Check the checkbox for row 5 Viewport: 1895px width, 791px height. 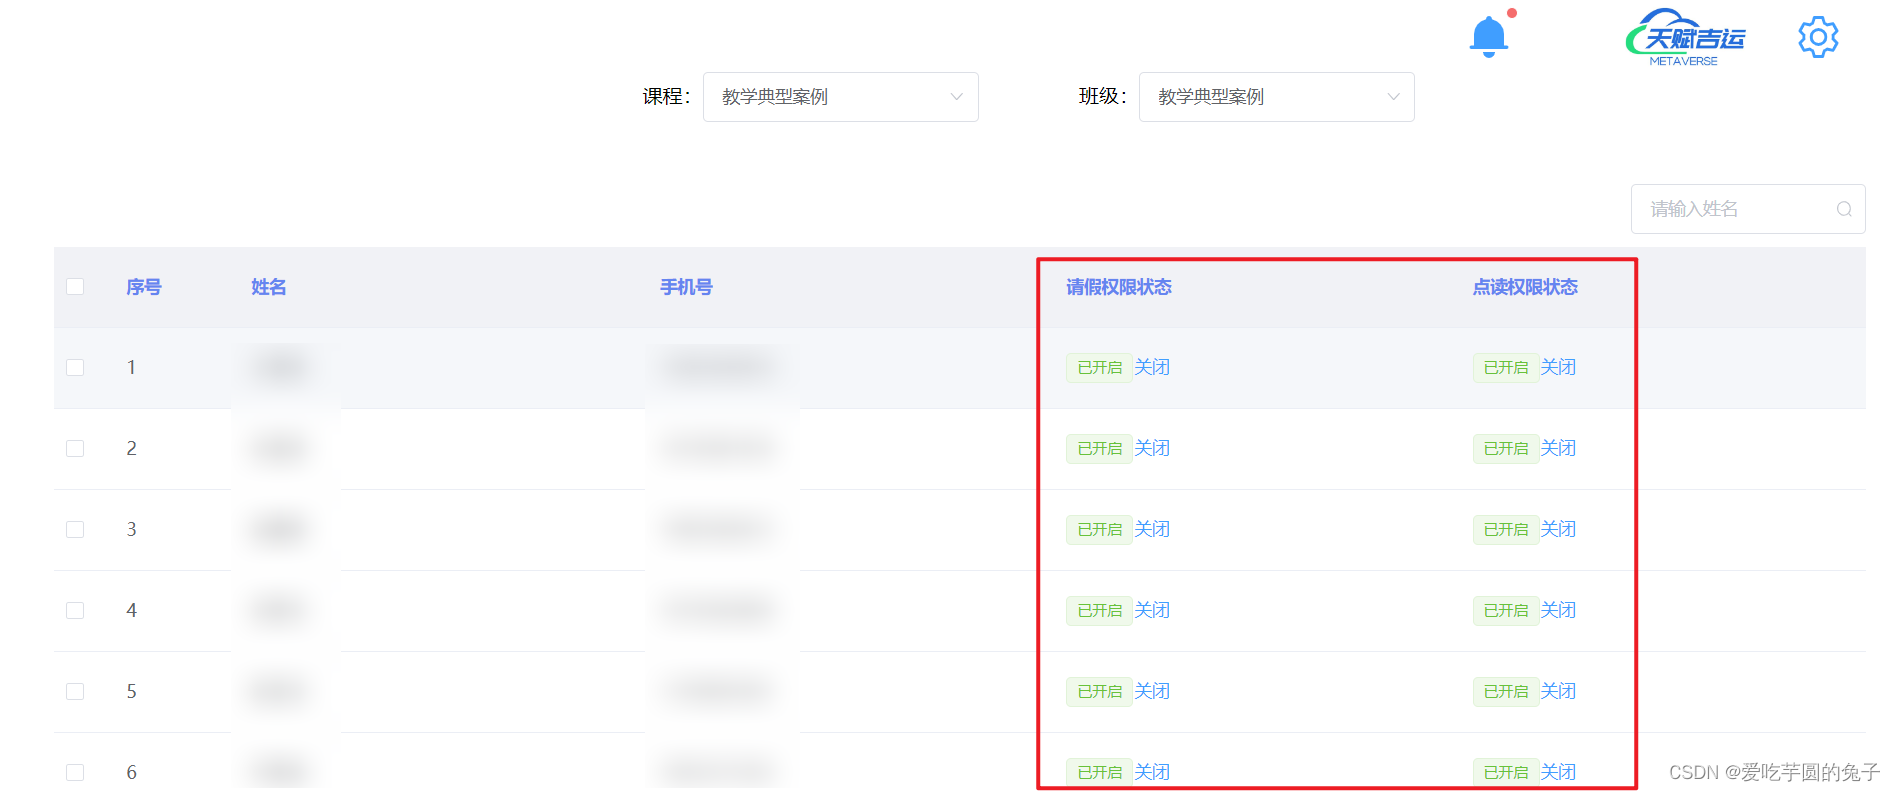75,691
